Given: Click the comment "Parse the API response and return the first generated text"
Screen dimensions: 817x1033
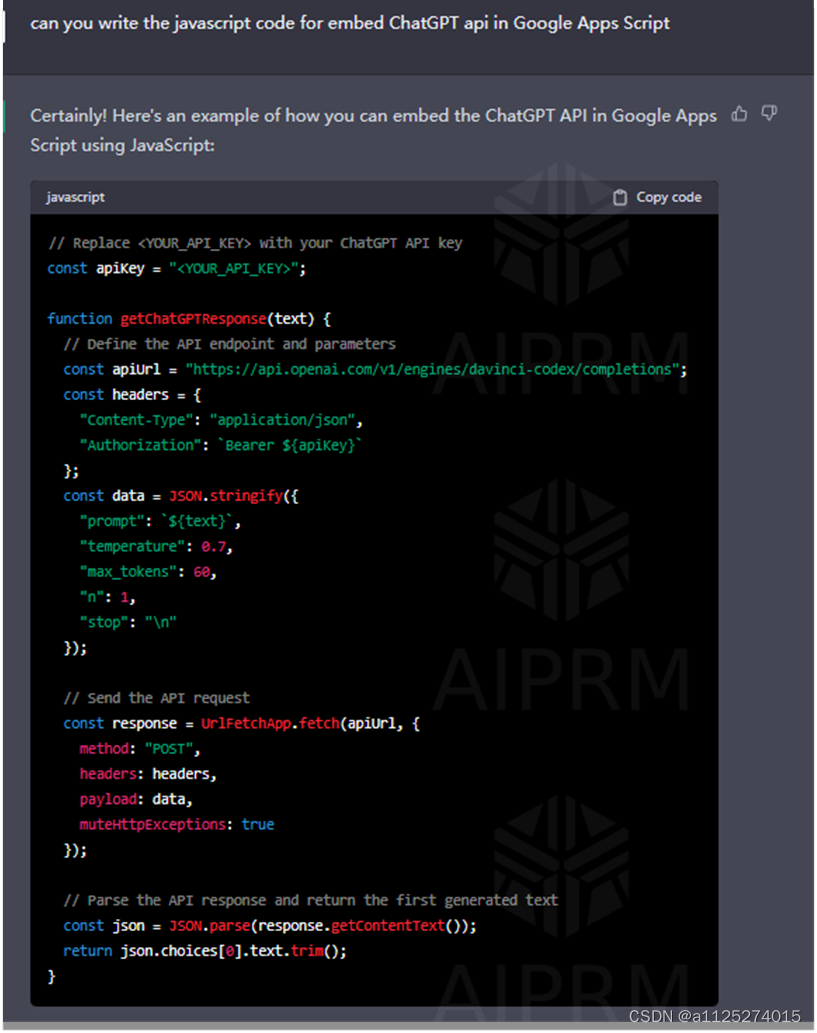Looking at the screenshot, I should click(311, 901).
